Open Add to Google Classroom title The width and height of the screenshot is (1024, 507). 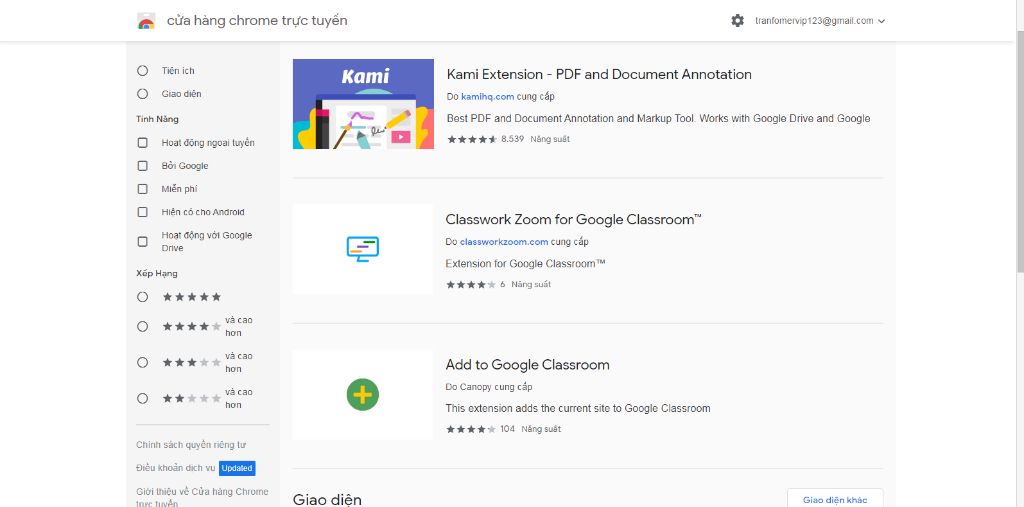click(x=528, y=365)
